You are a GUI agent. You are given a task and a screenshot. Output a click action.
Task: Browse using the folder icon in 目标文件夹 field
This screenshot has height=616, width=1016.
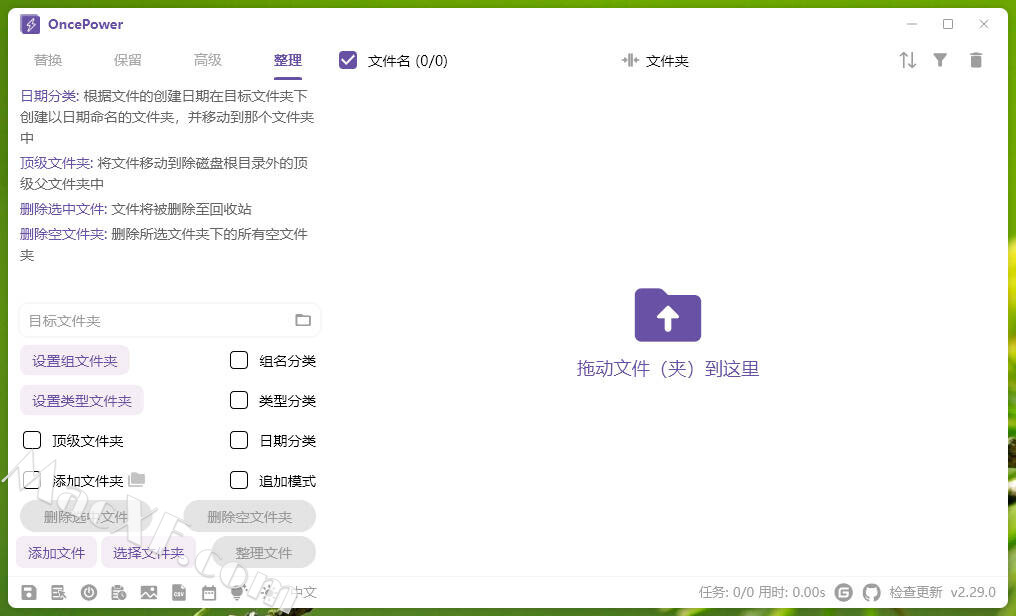pos(303,320)
